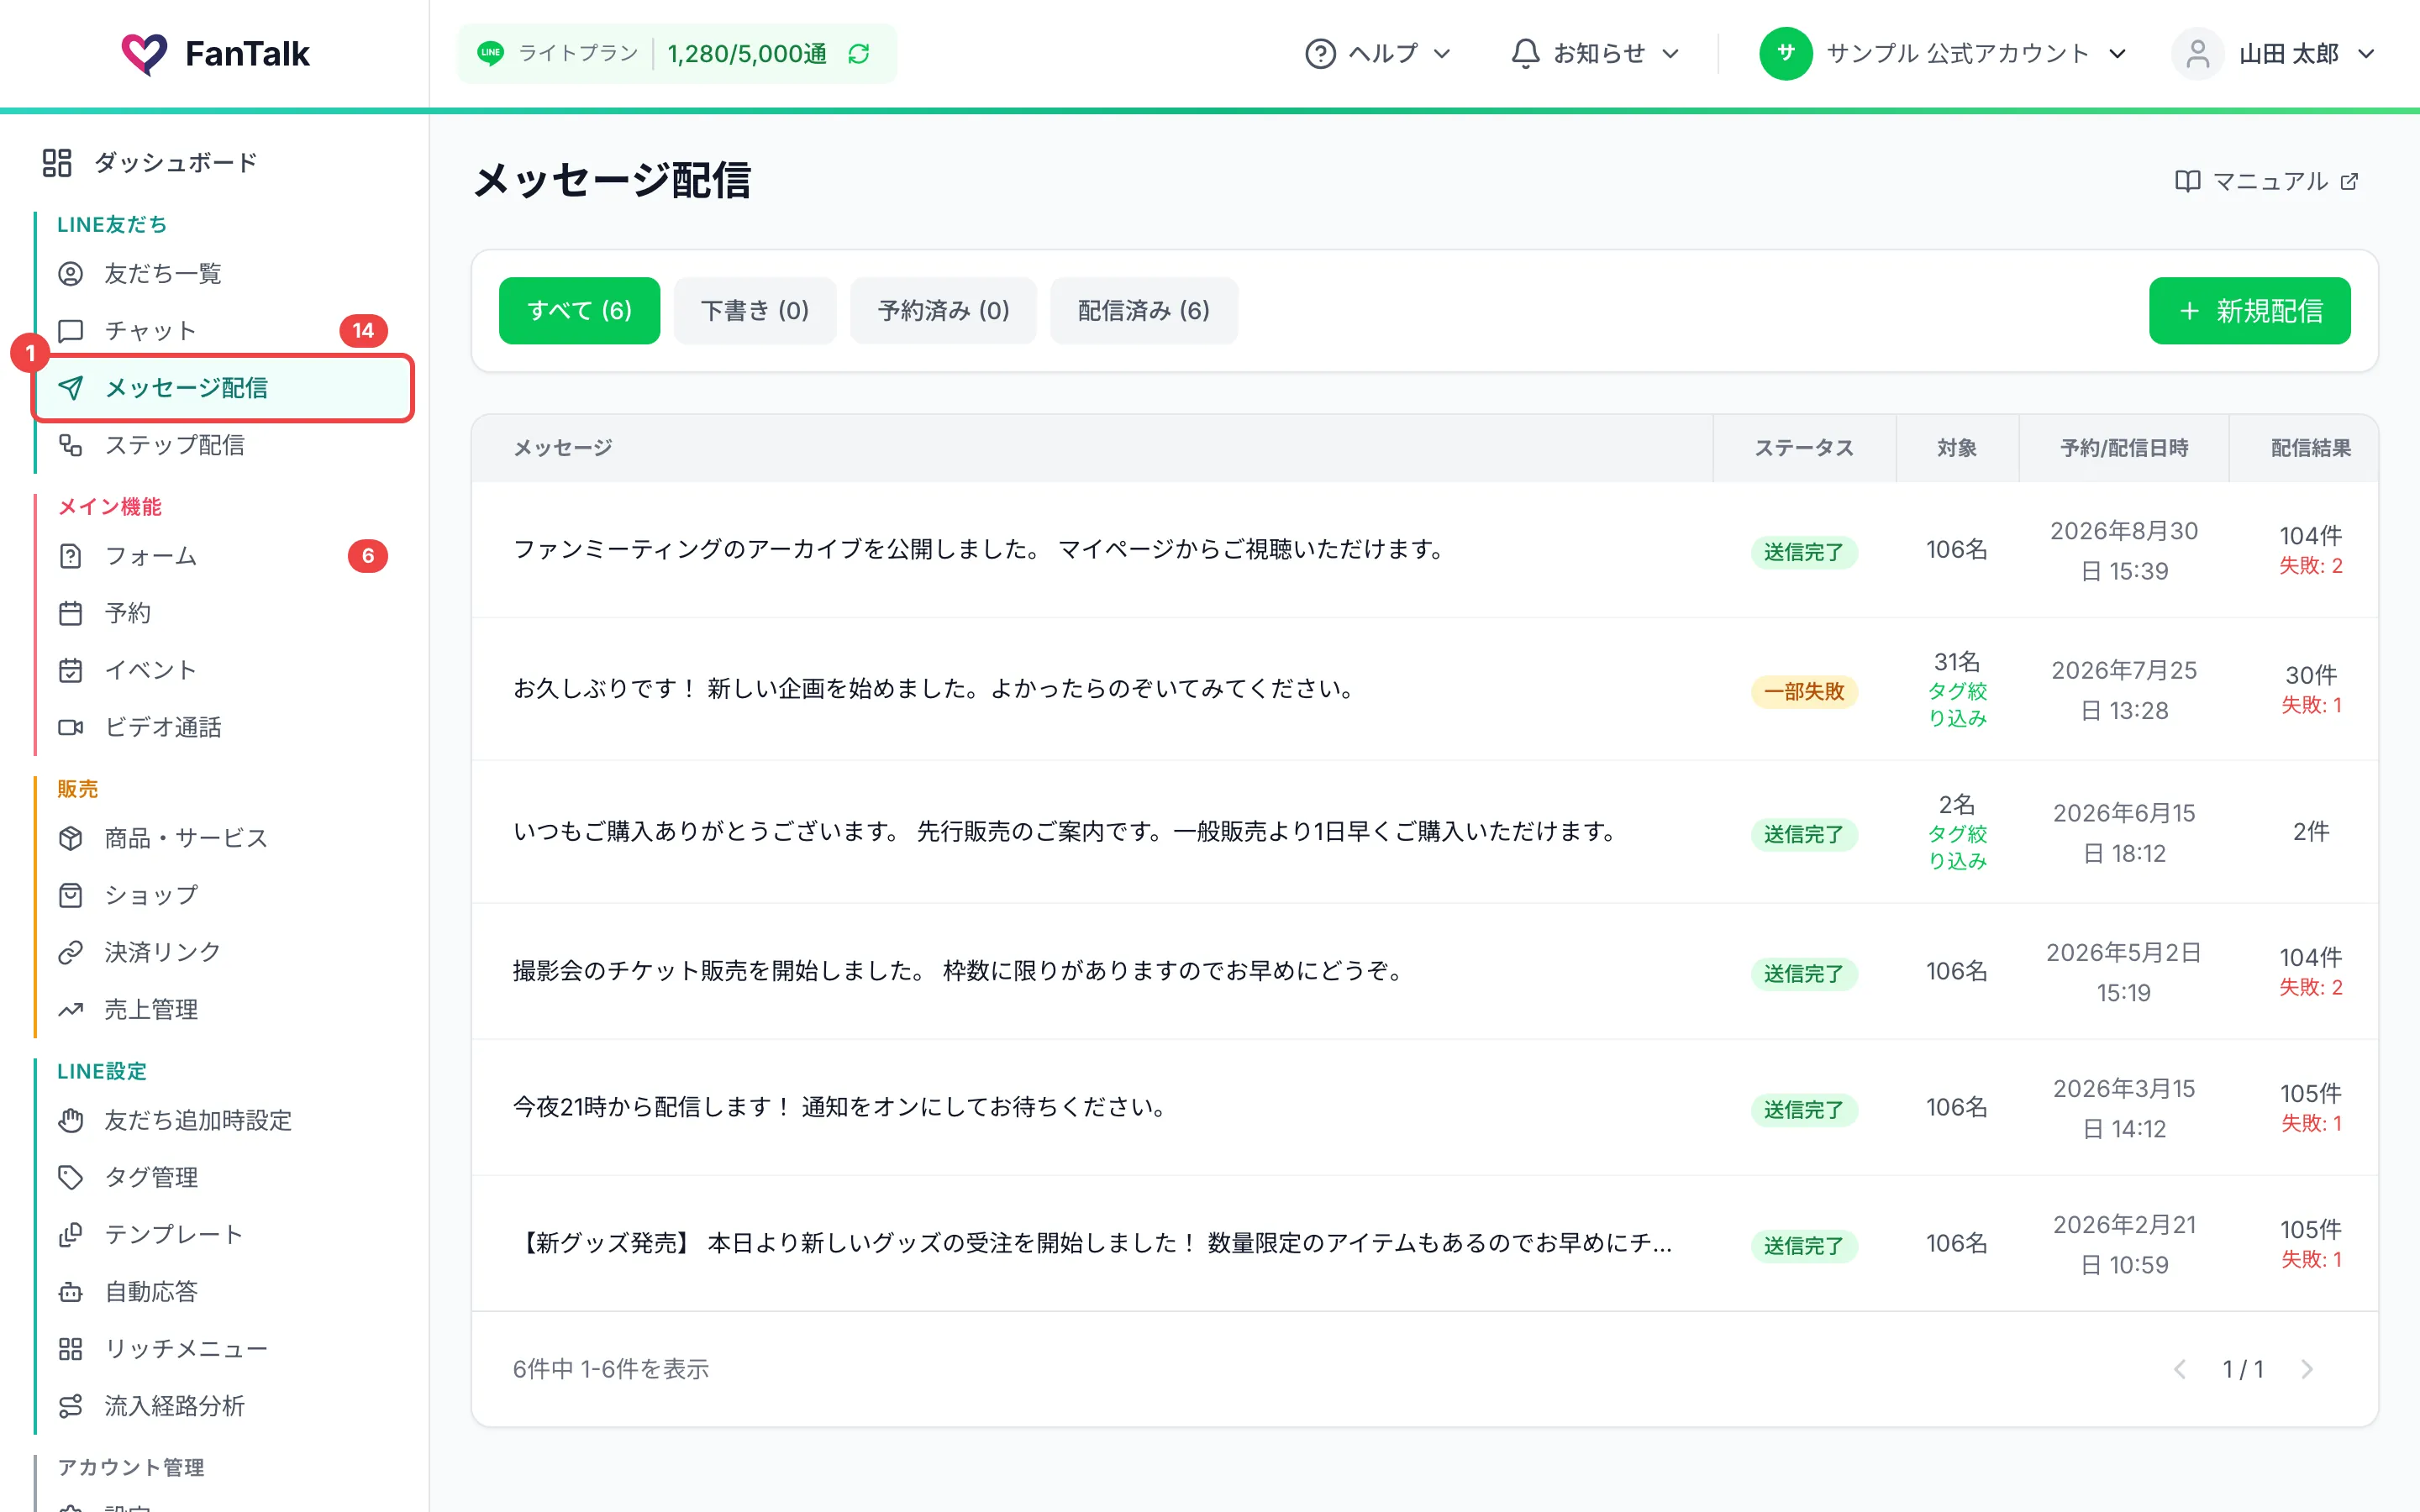
Task: Click the タグ管理 tag icon
Action: 71,1176
